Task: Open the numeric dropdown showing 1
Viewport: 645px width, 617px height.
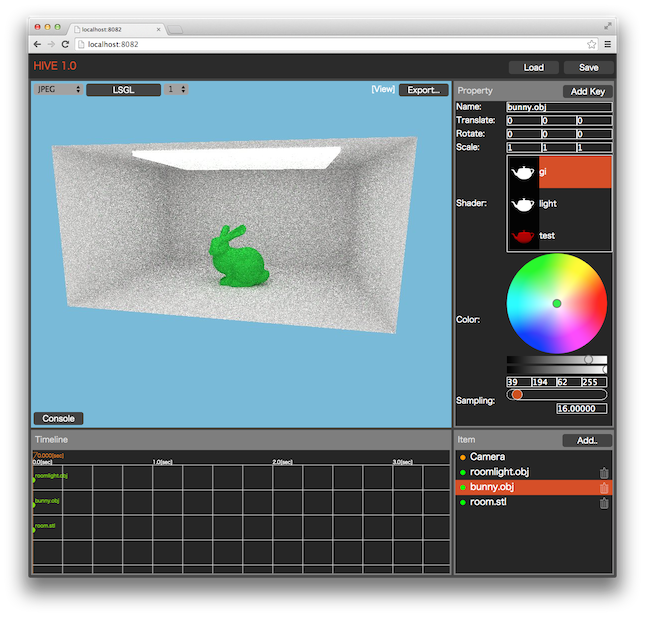Action: click(176, 89)
